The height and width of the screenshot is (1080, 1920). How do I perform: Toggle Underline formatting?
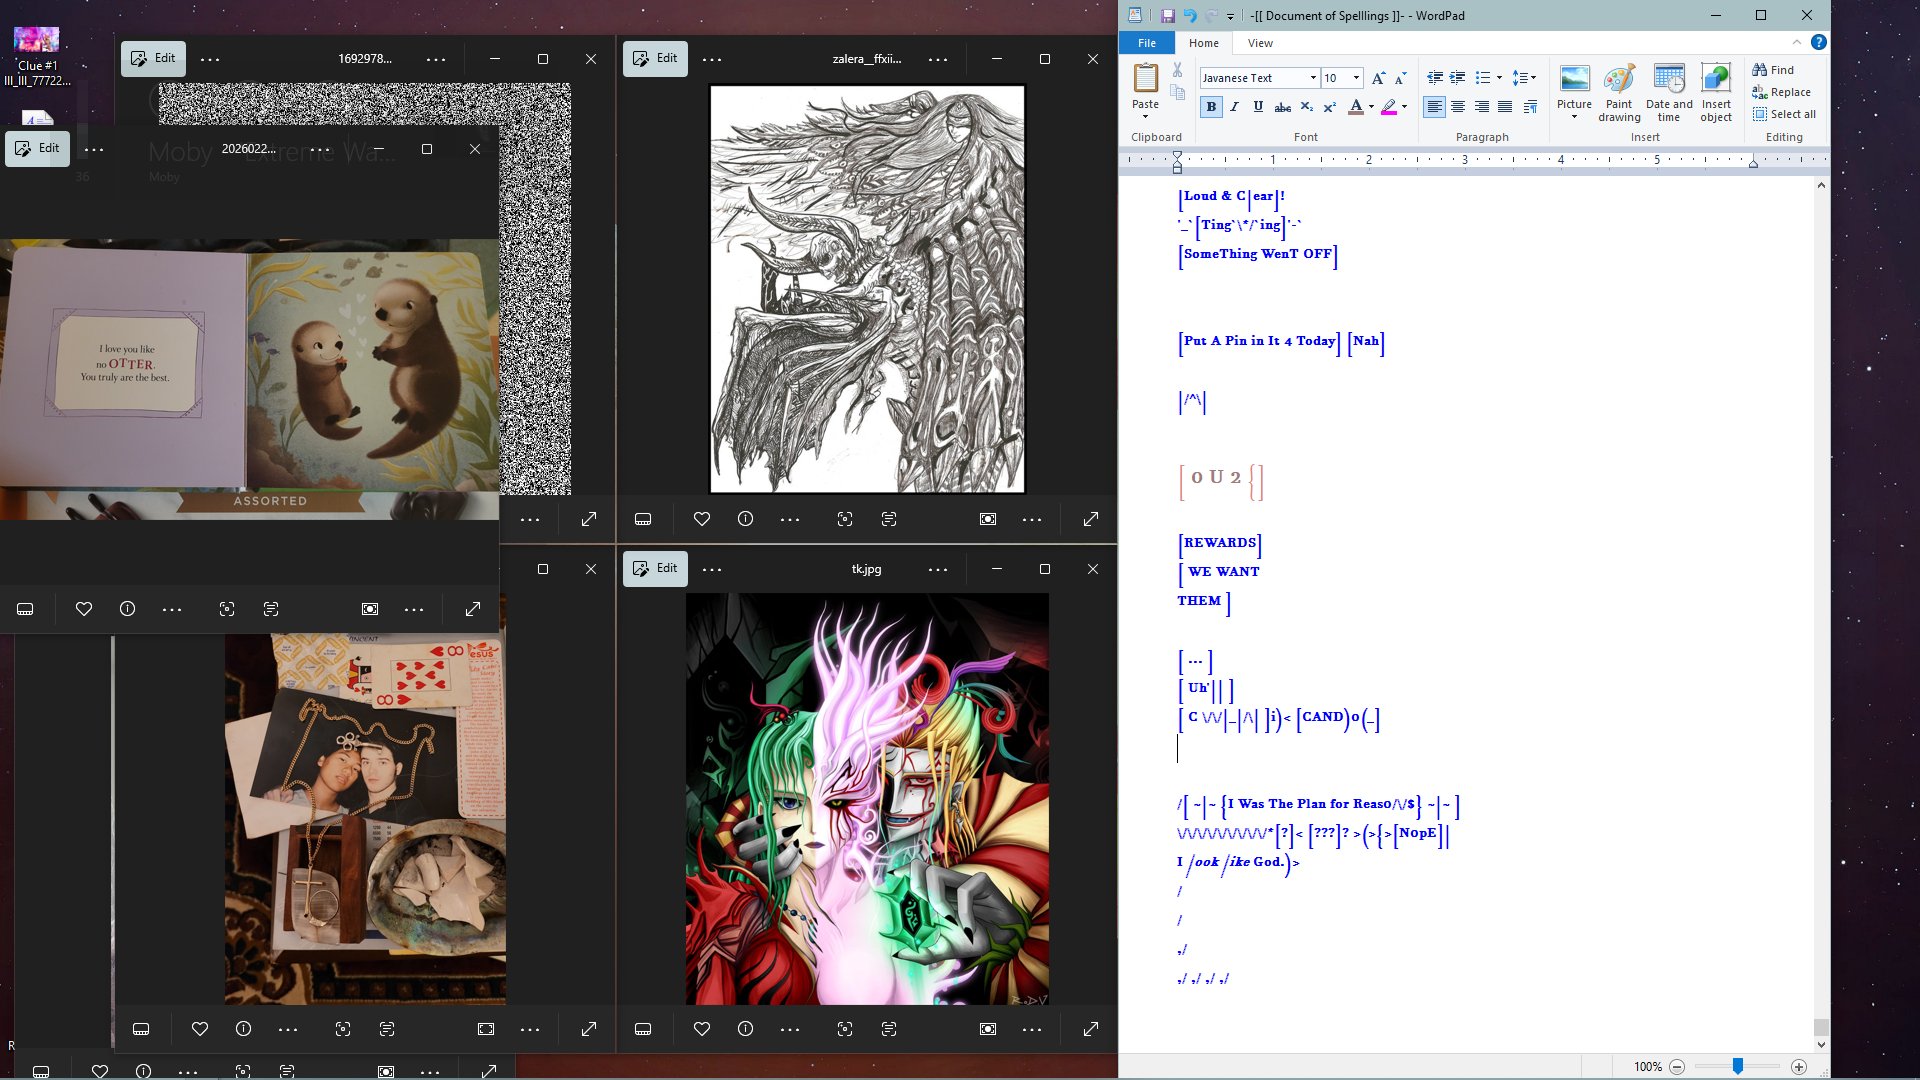coord(1258,107)
